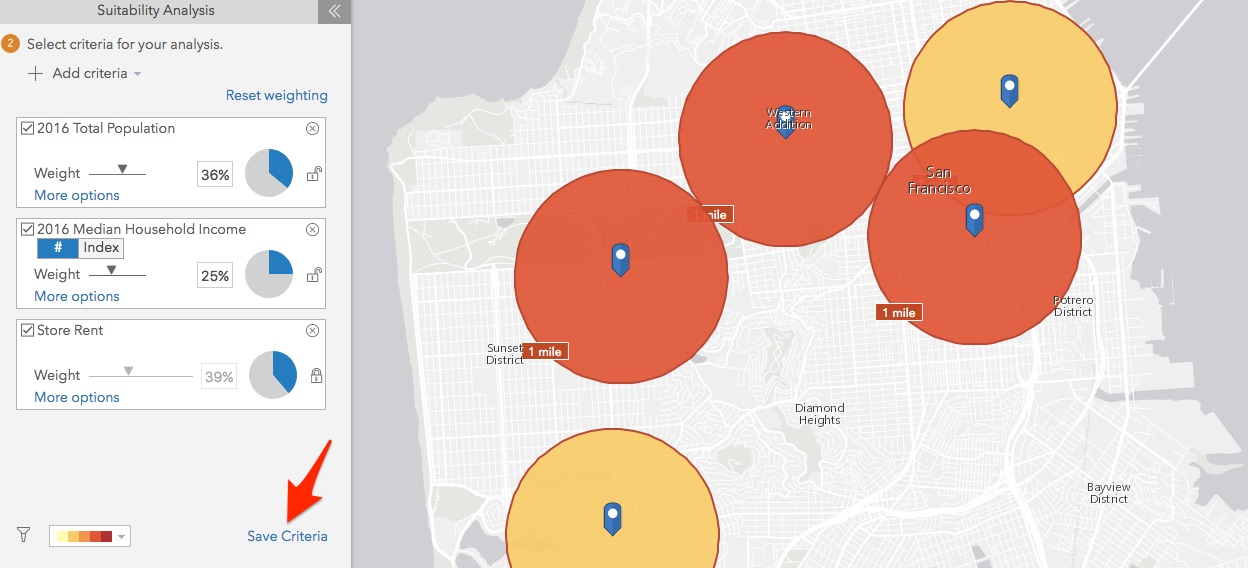Collapse the Suitability Analysis panel with double chevron
Viewport: 1248px width, 568px height.
pyautogui.click(x=334, y=12)
